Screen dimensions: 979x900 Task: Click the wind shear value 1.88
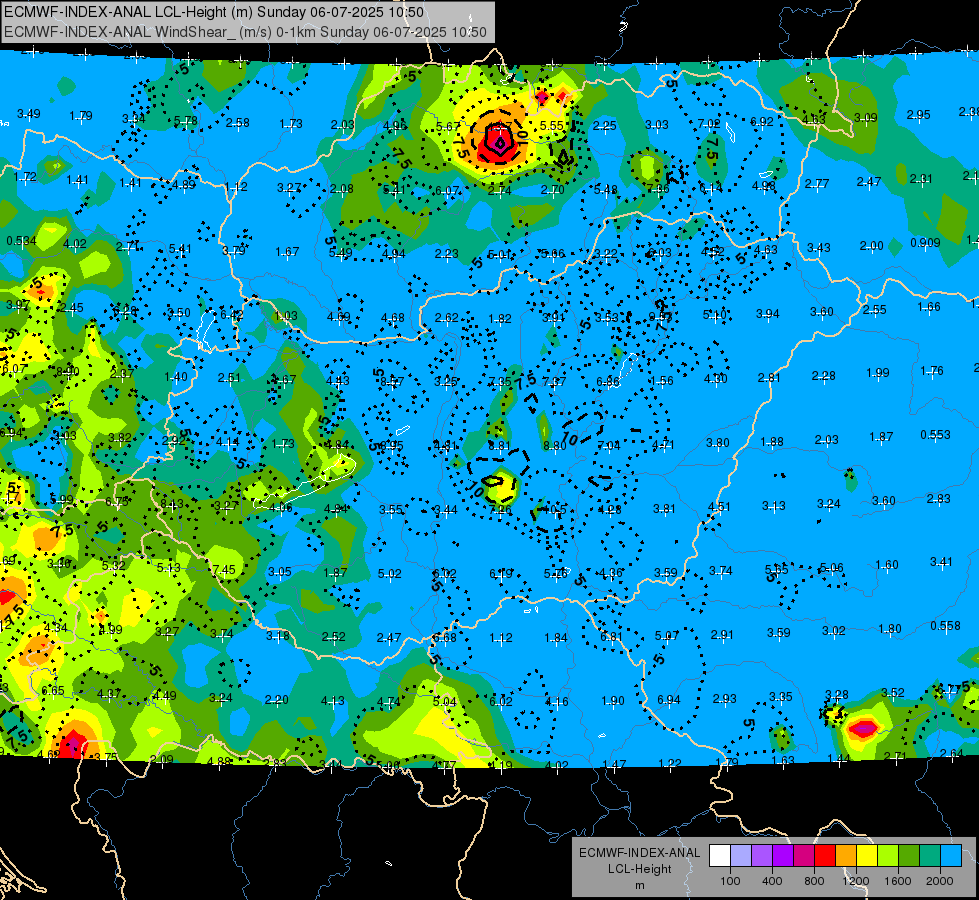[x=772, y=442]
